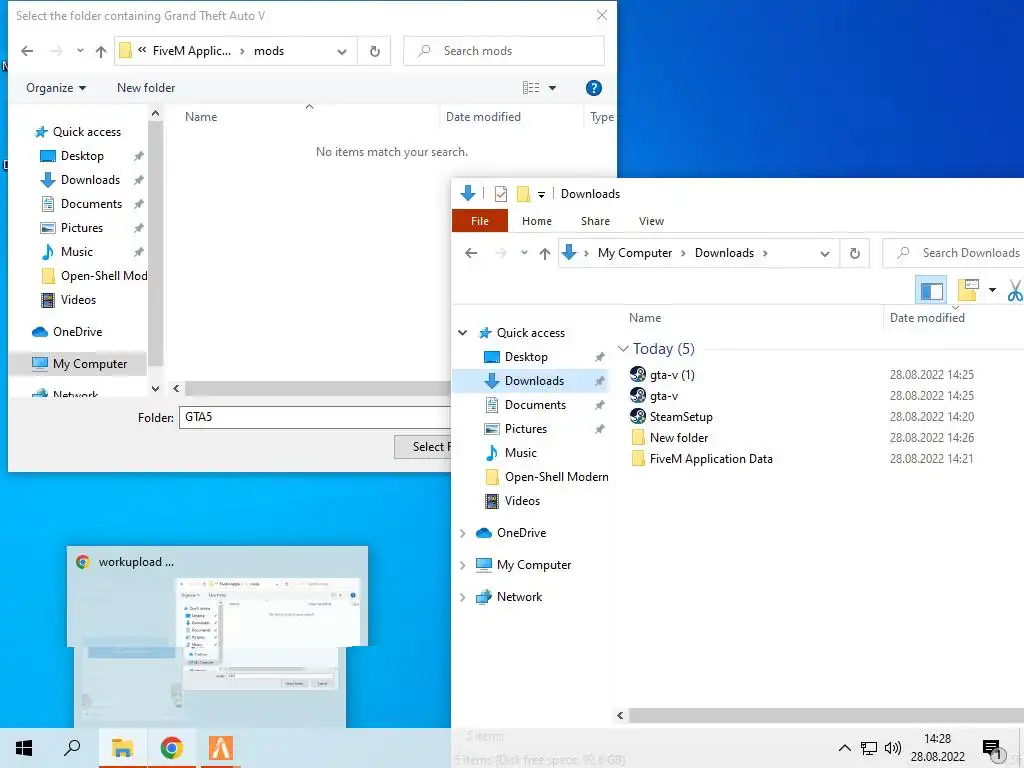1024x768 pixels.
Task: Open the help icon in folder dialog
Action: 594,88
